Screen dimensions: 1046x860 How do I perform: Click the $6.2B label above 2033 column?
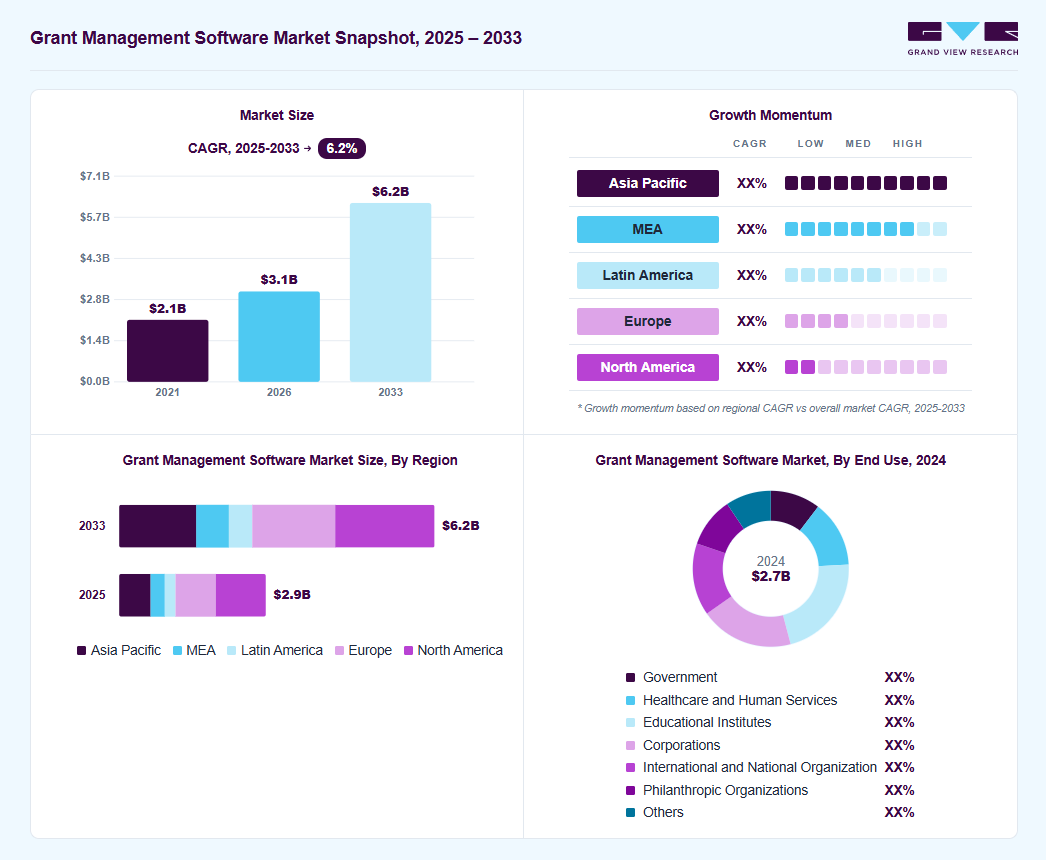coord(390,191)
